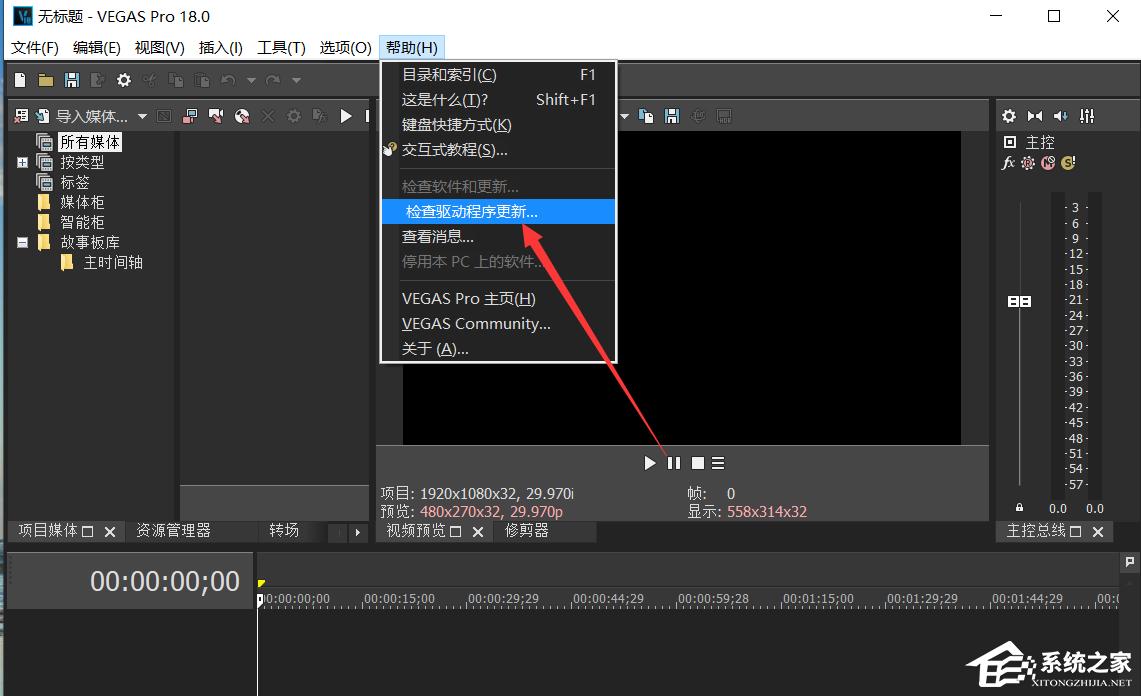Toggle the master fader lock icon
The height and width of the screenshot is (696, 1141).
(x=1019, y=508)
